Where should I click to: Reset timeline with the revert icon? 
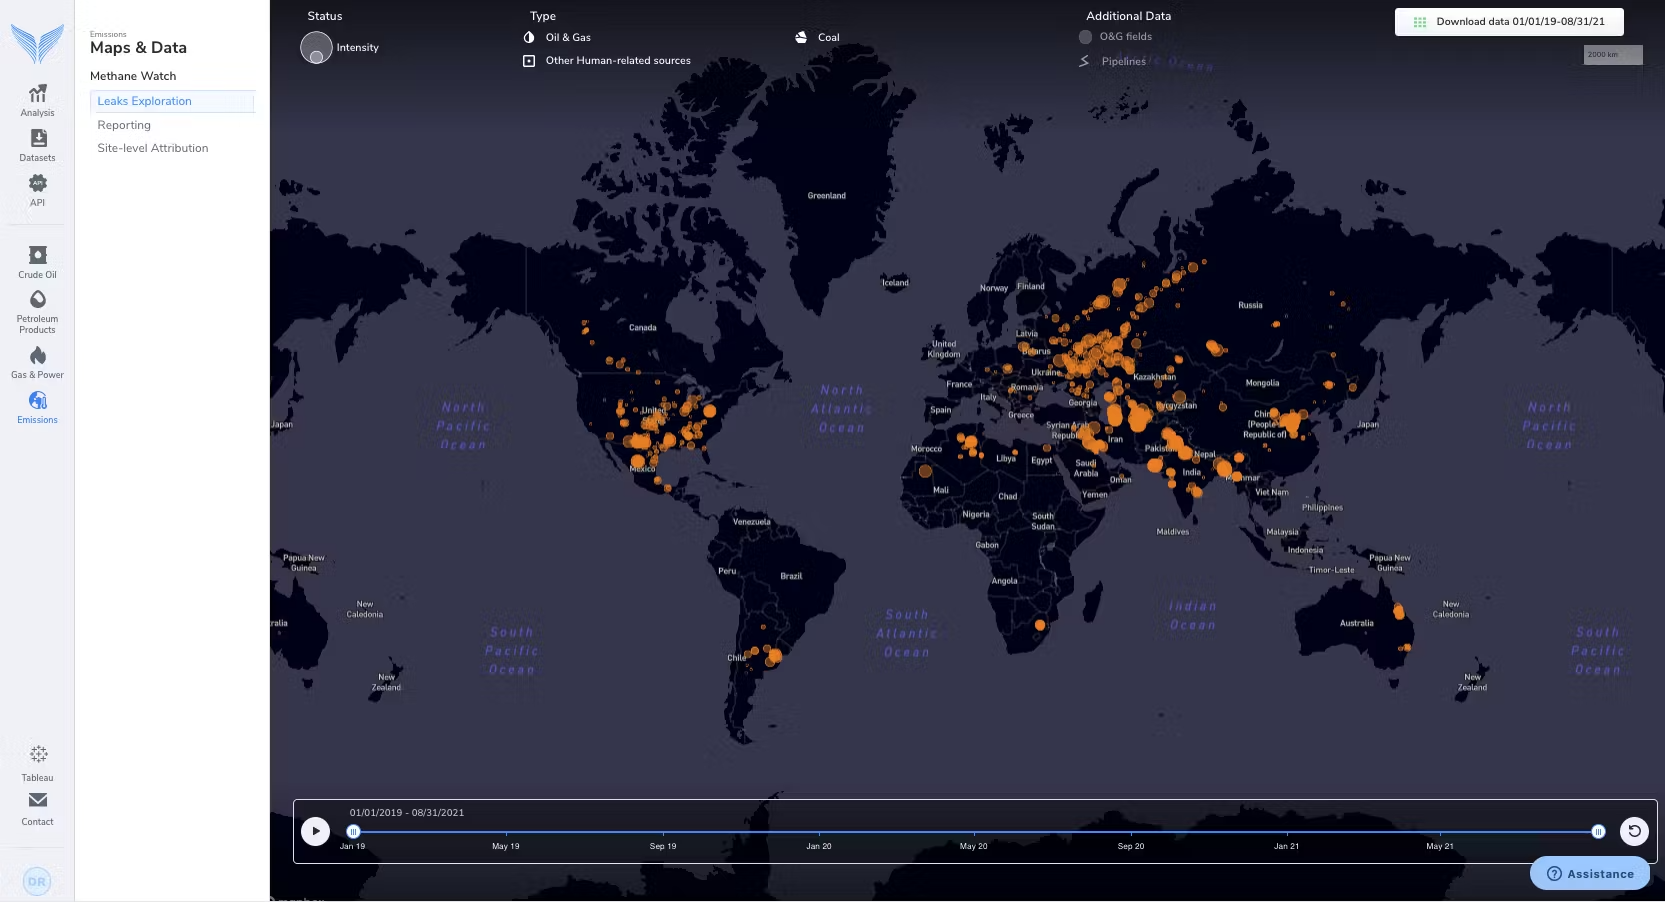click(x=1635, y=831)
